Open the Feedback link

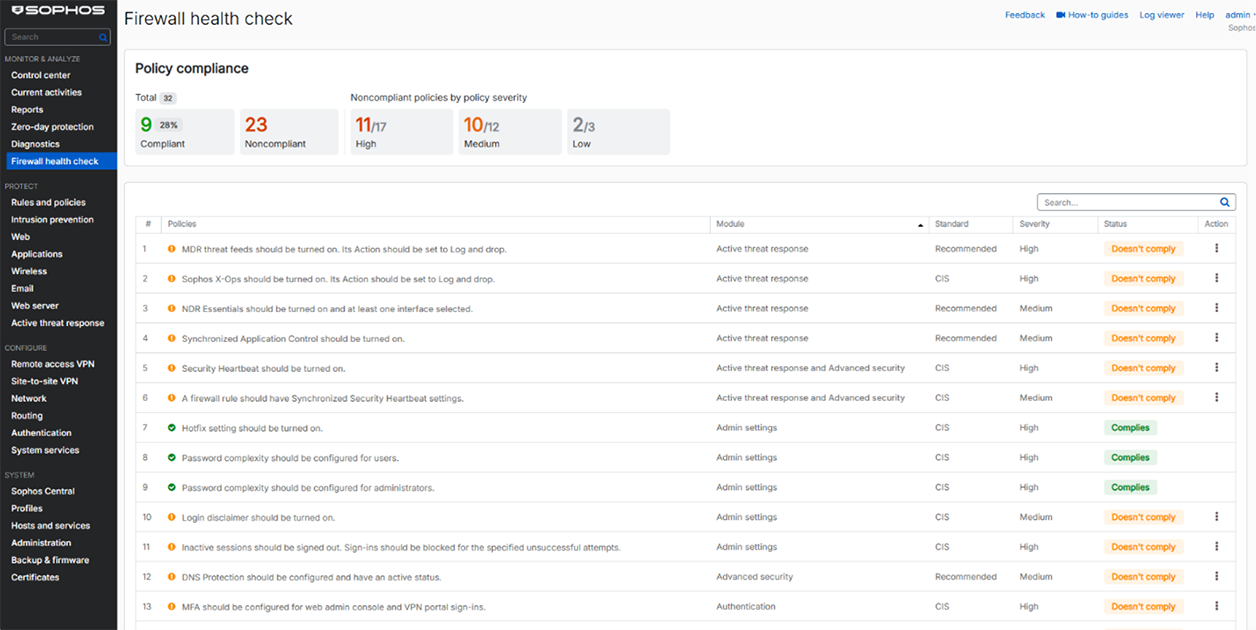pos(1024,14)
